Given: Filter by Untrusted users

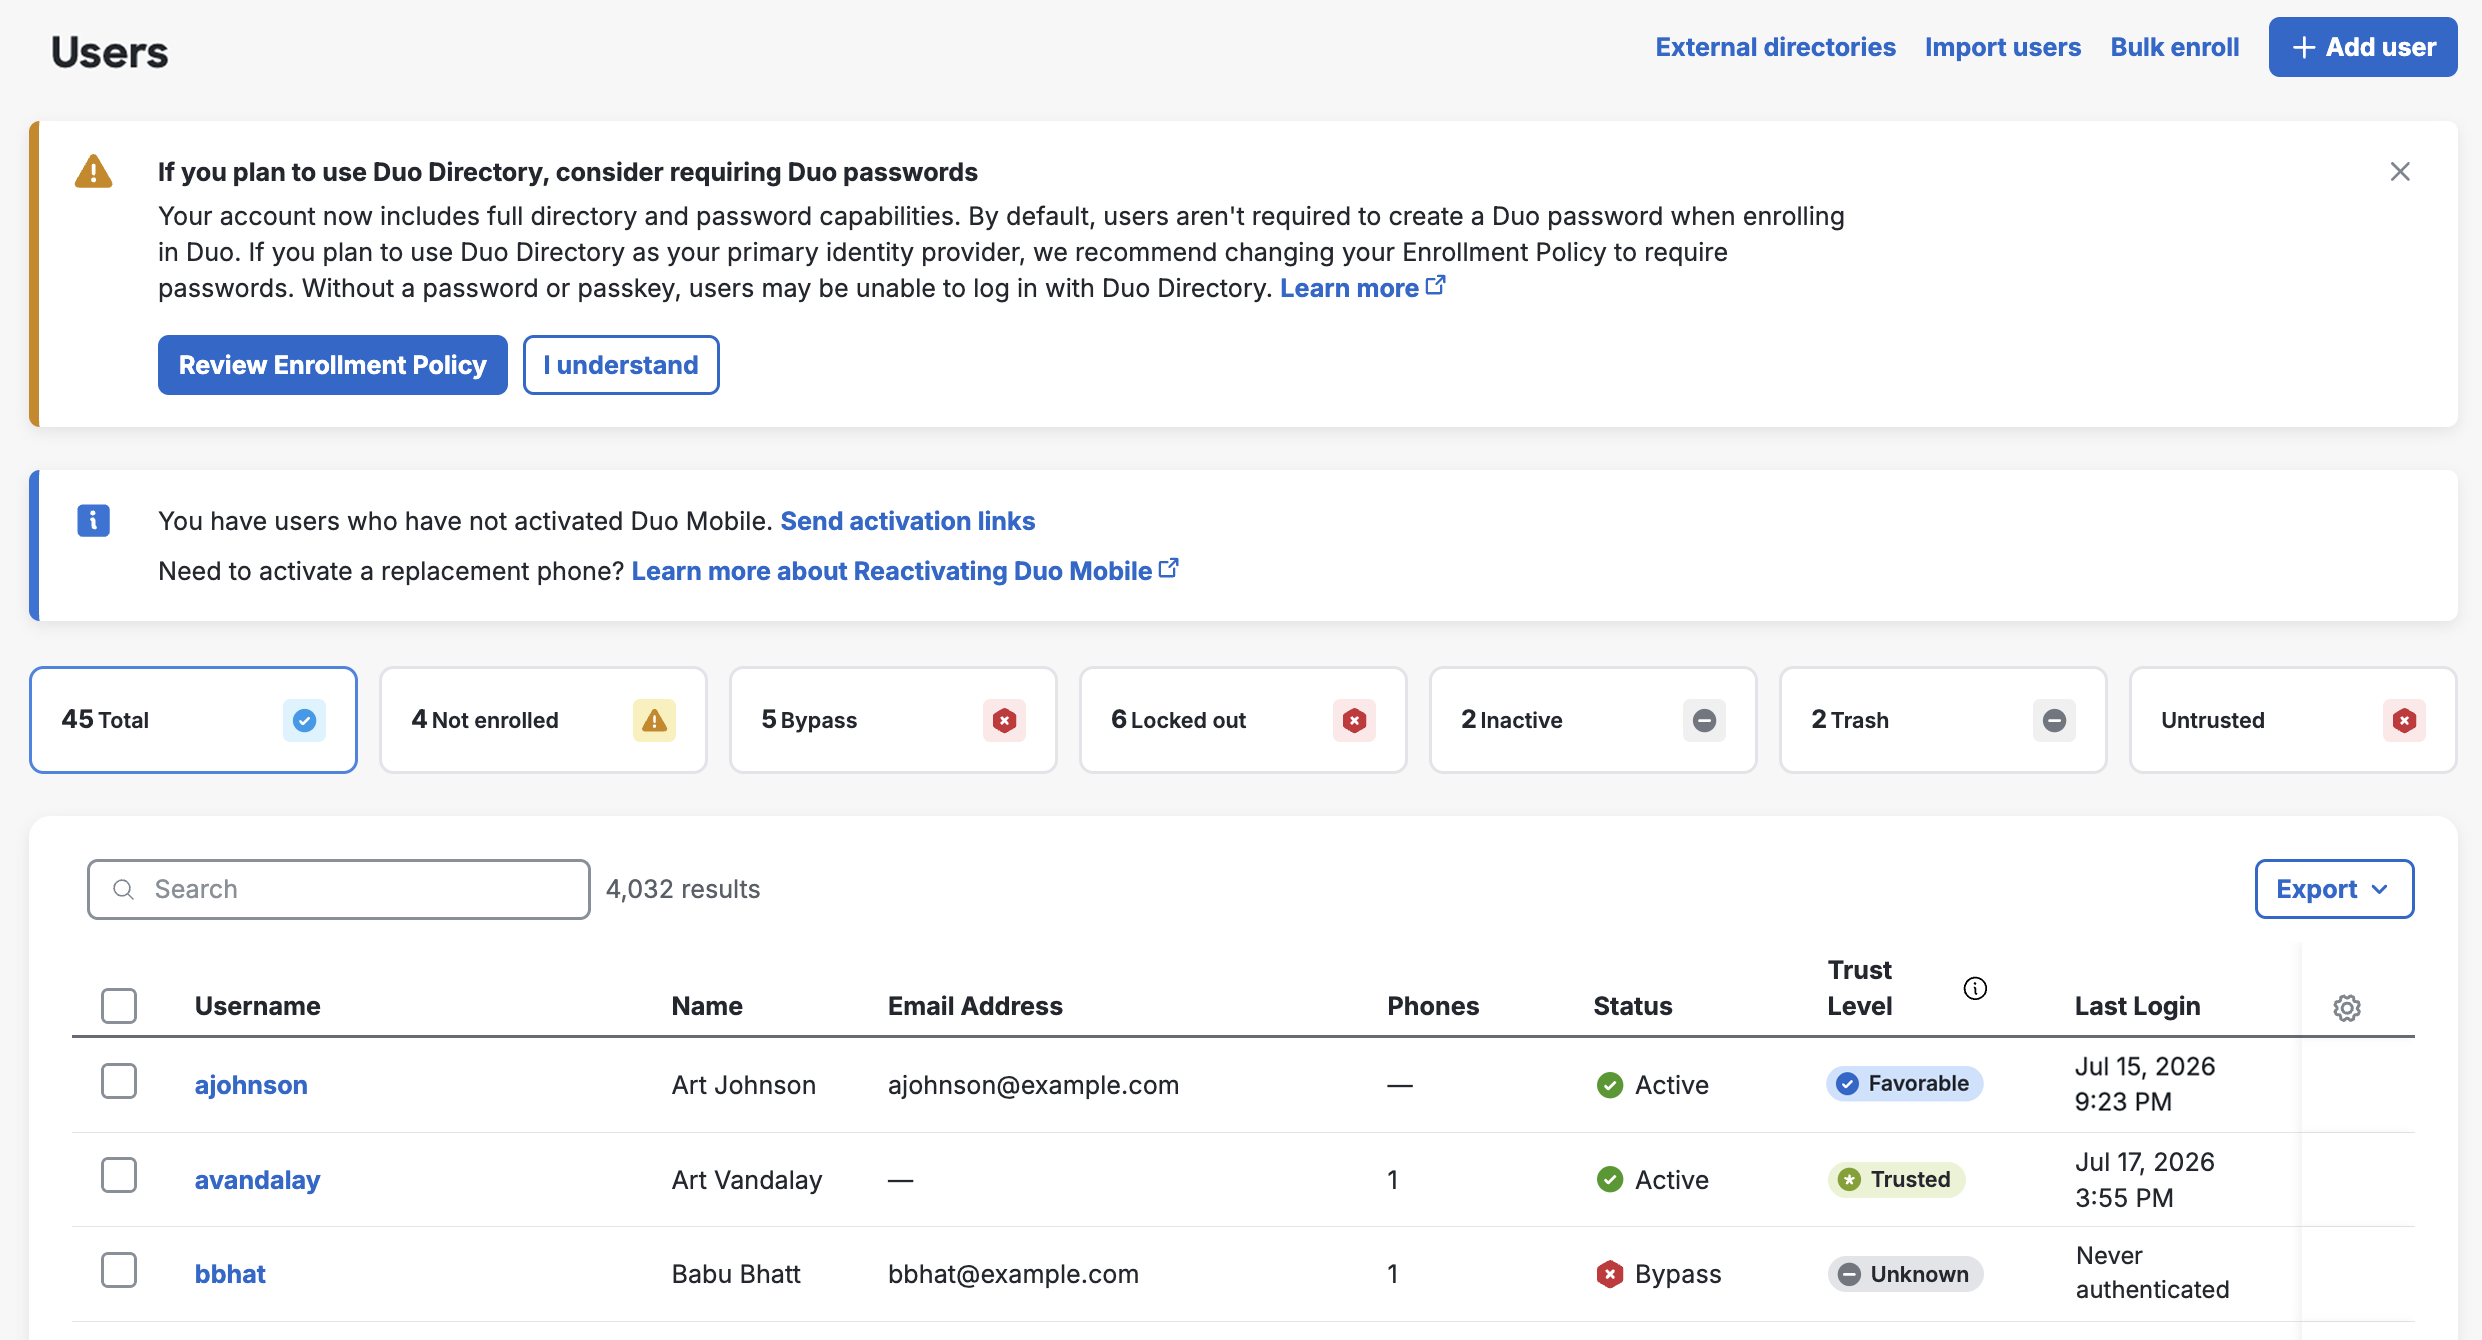Looking at the screenshot, I should click(x=2293, y=720).
